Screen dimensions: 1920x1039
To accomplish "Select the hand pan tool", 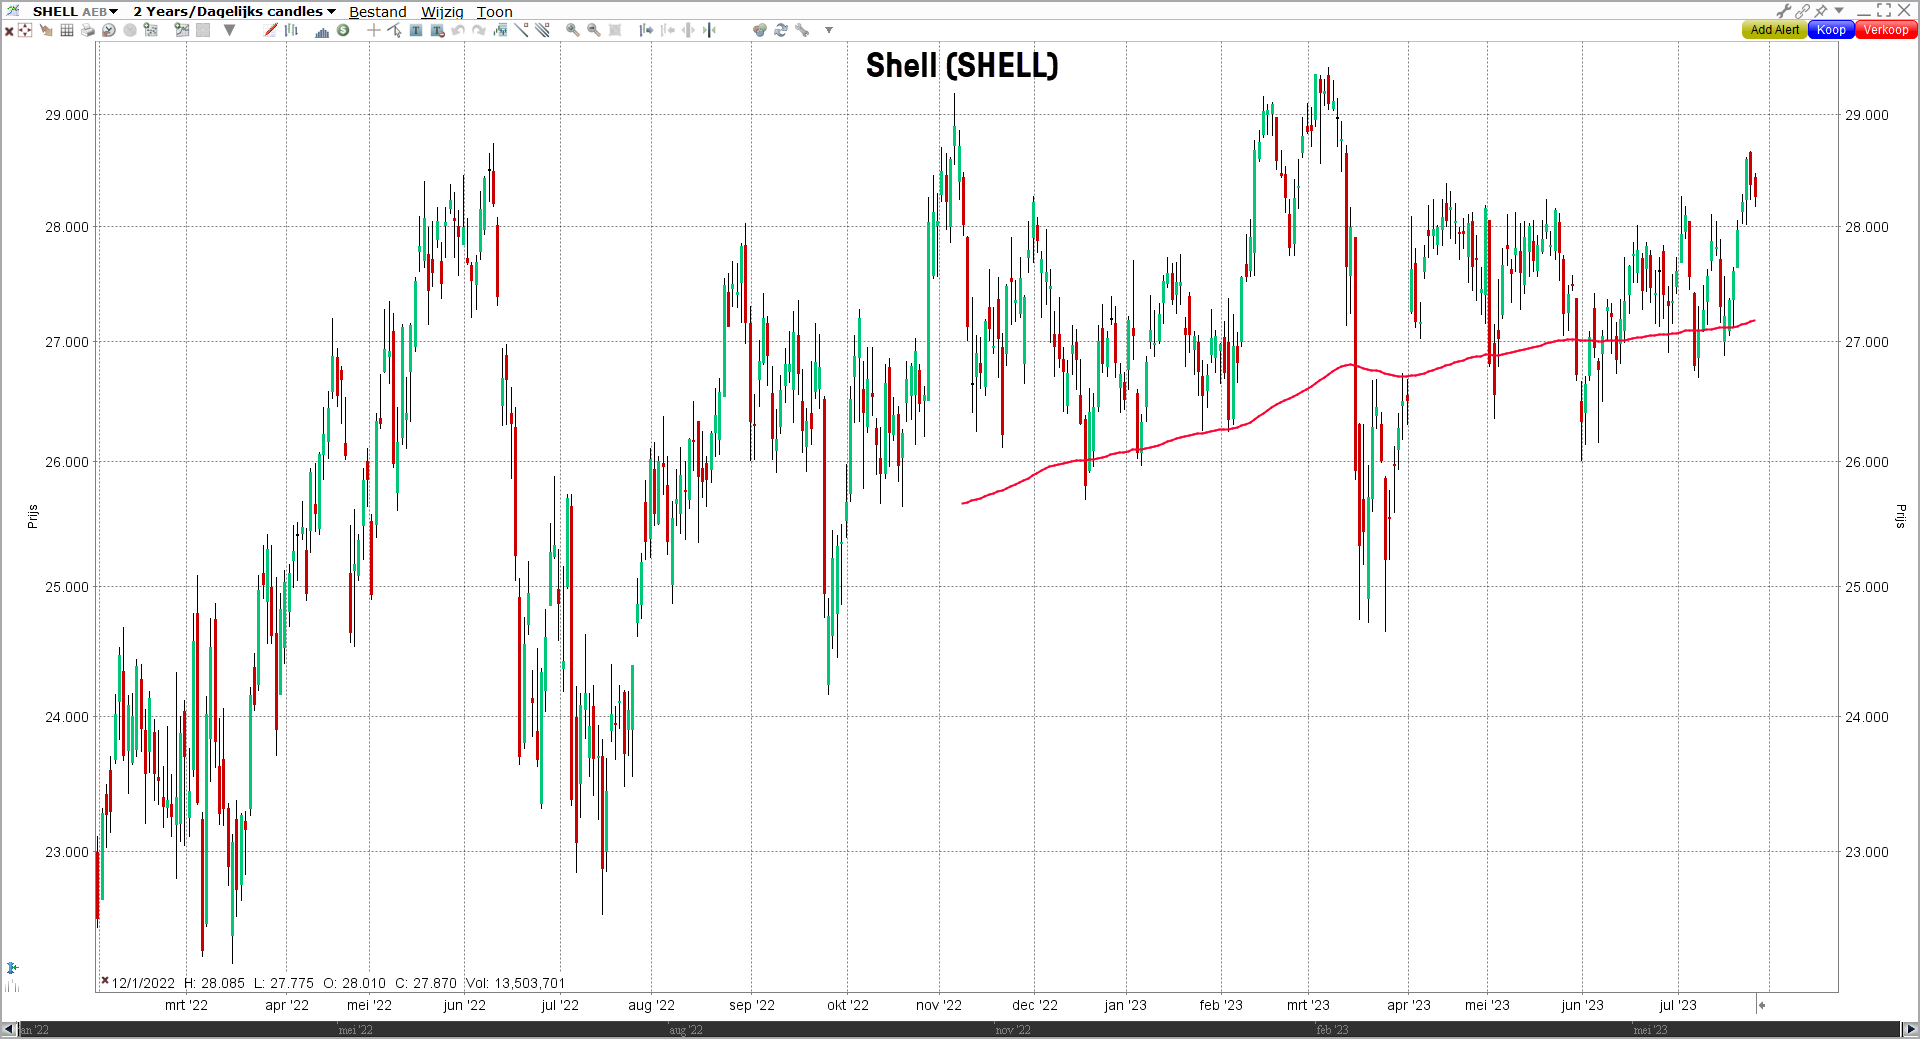I will [x=46, y=30].
